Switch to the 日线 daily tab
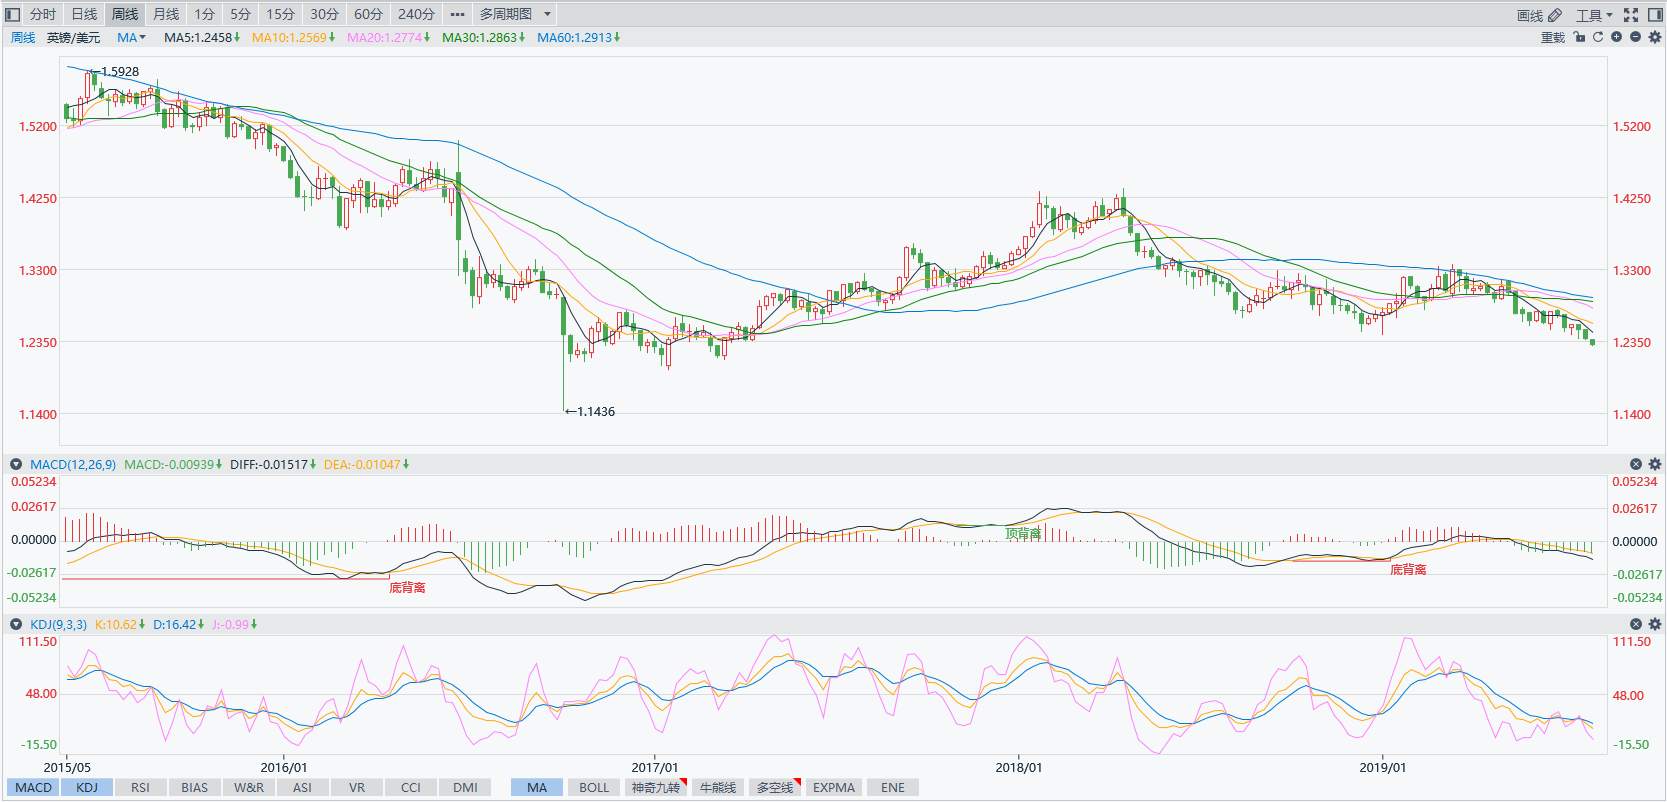1667x802 pixels. [84, 14]
